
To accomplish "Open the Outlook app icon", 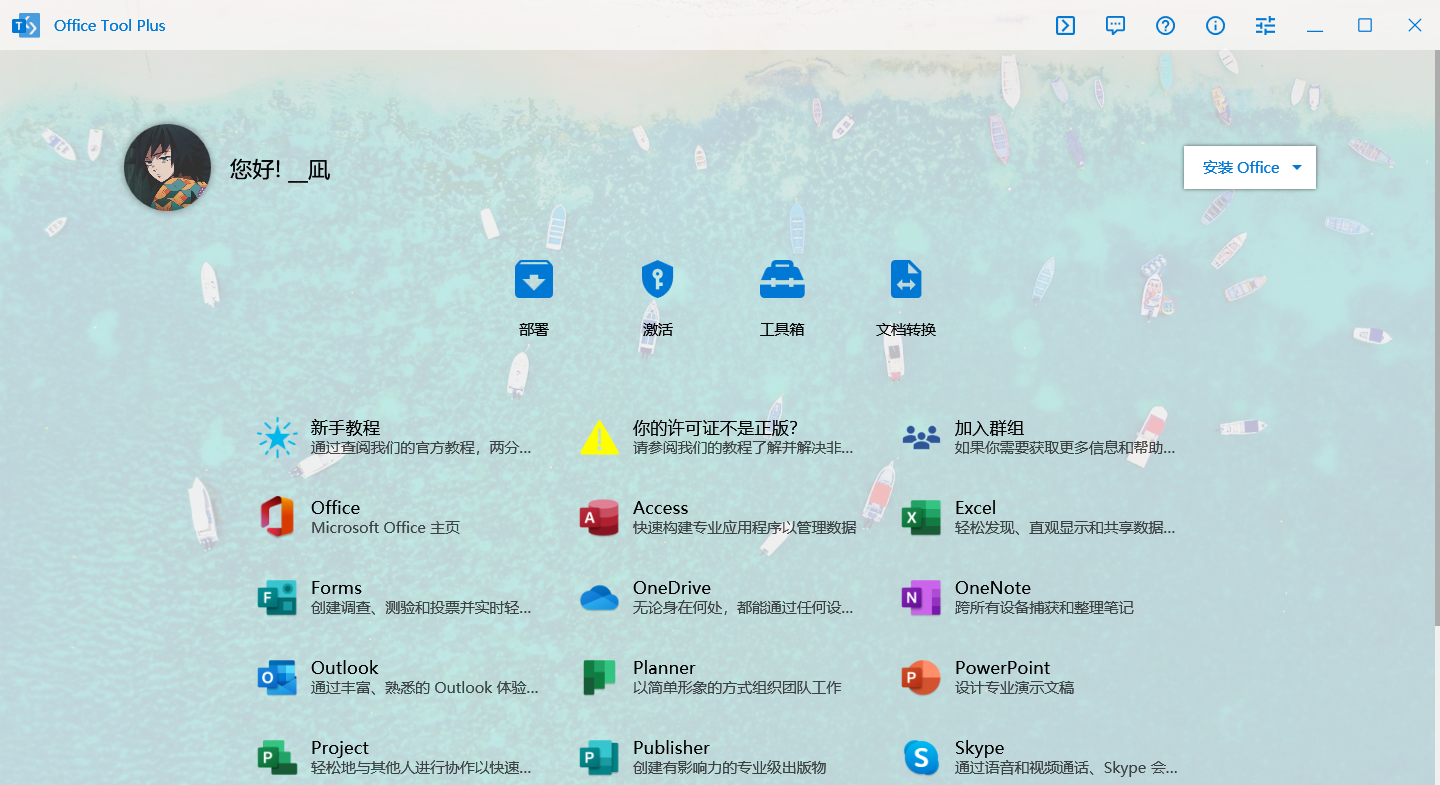I will click(277, 677).
